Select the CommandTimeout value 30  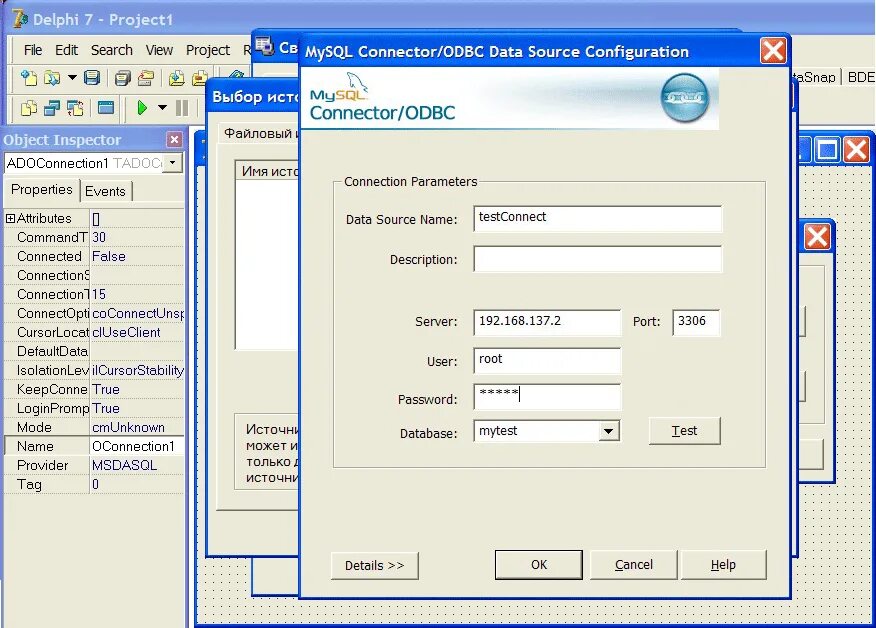point(137,237)
